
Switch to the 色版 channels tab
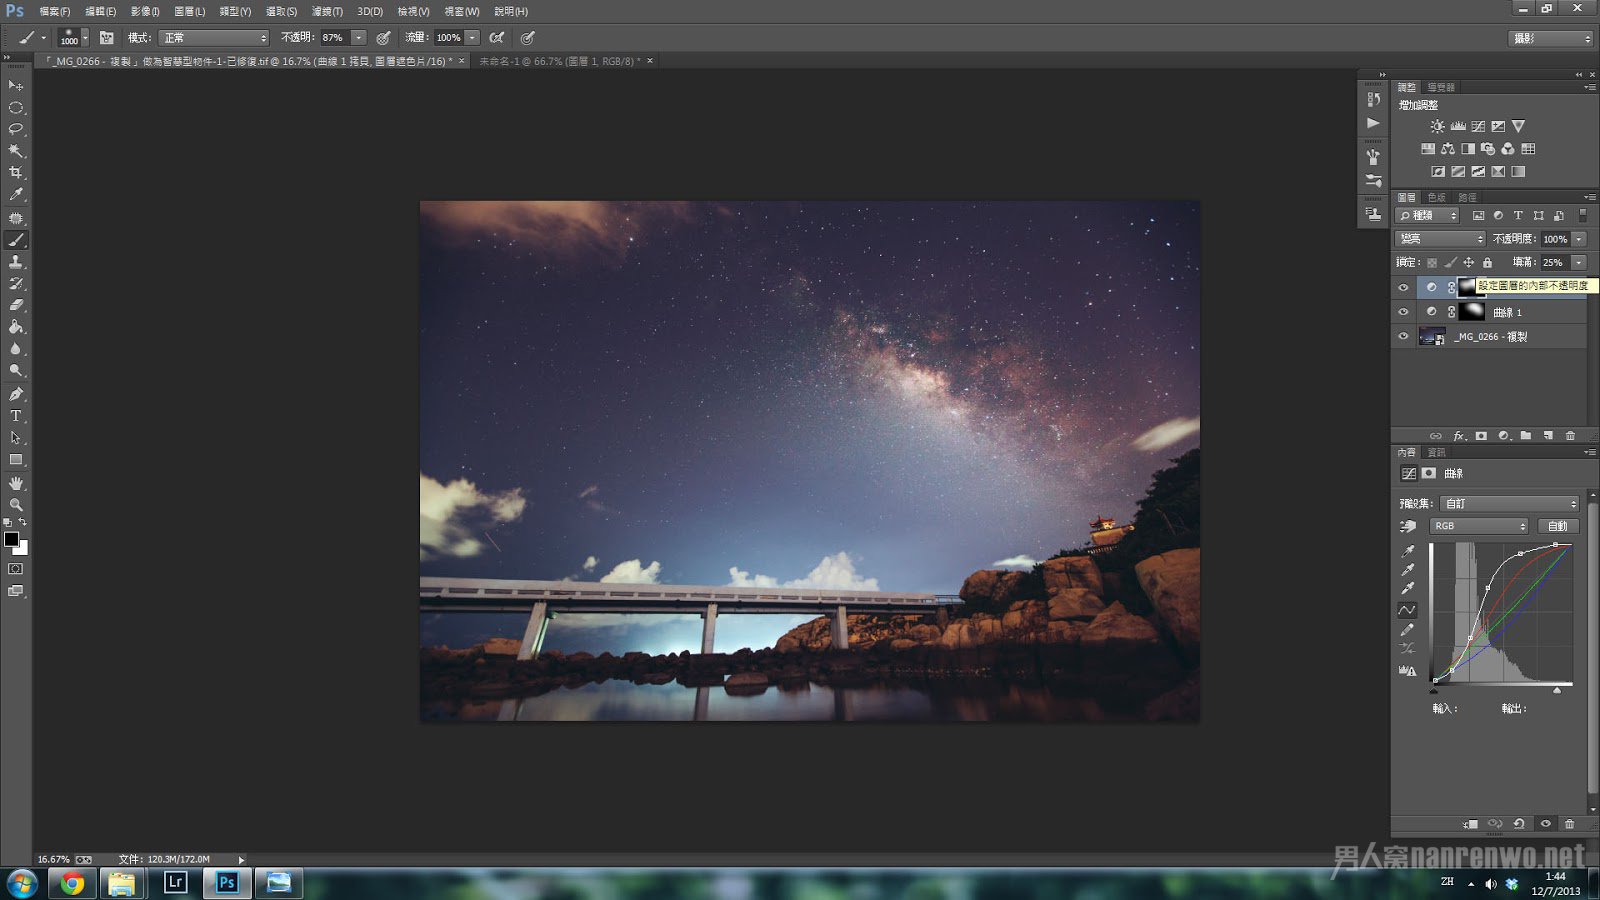(1437, 198)
